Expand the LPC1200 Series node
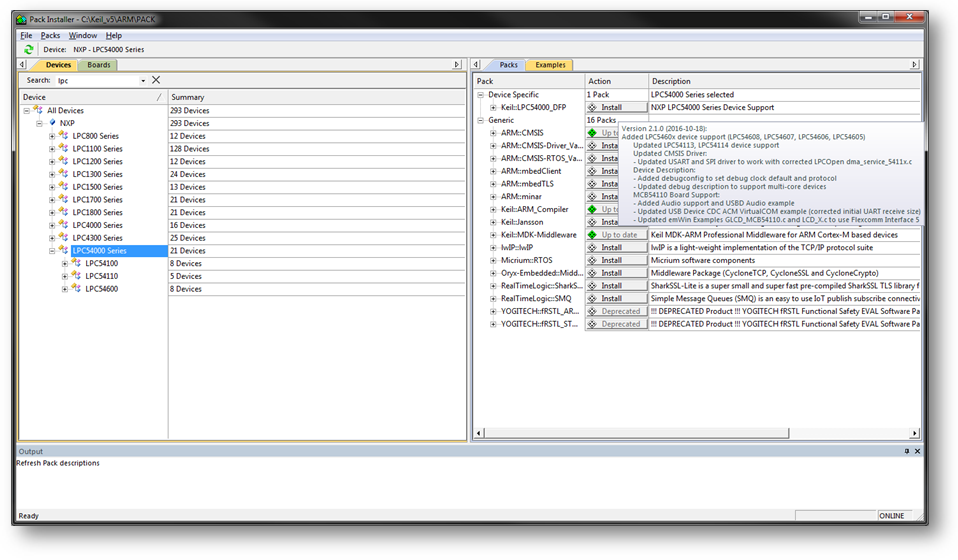Screen dimensions: 958x560 52,162
